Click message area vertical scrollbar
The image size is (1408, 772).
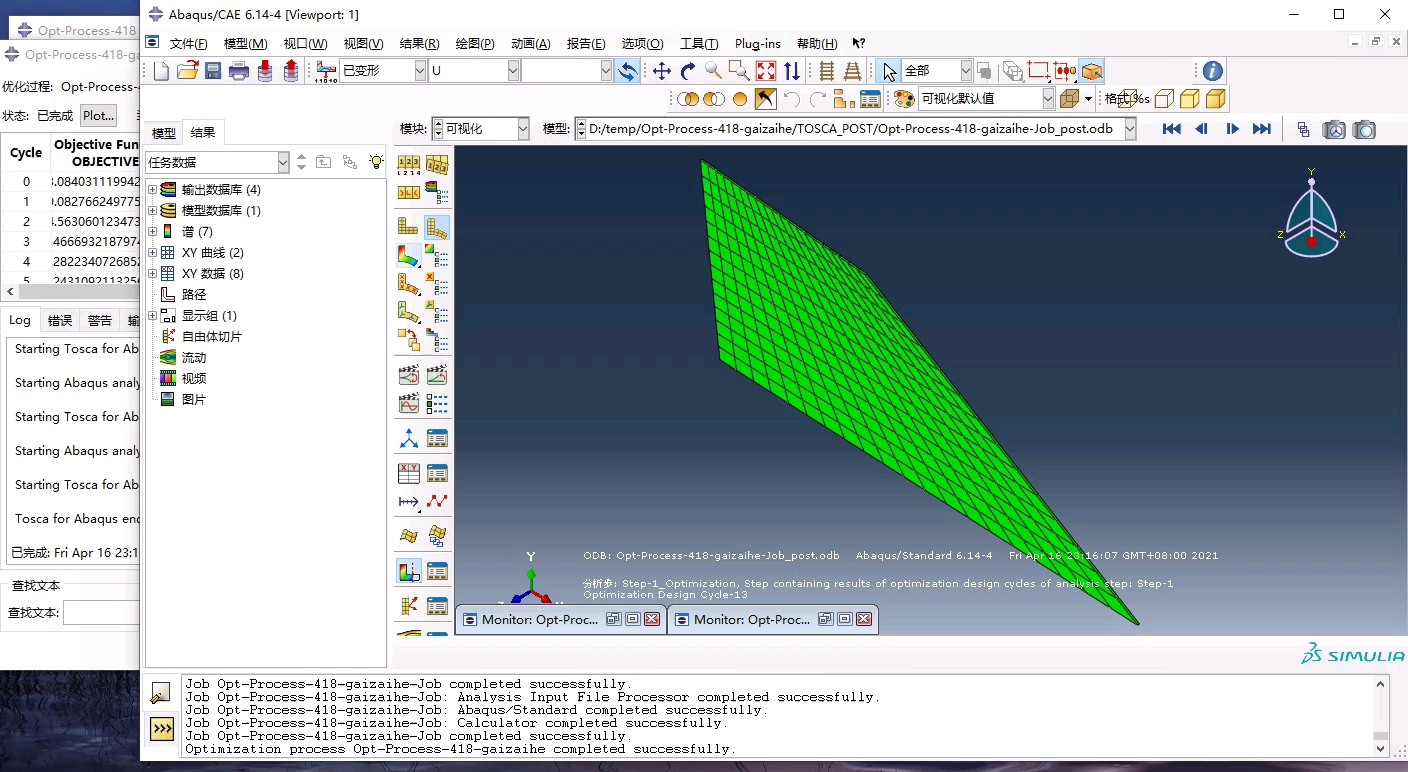pyautogui.click(x=1380, y=716)
